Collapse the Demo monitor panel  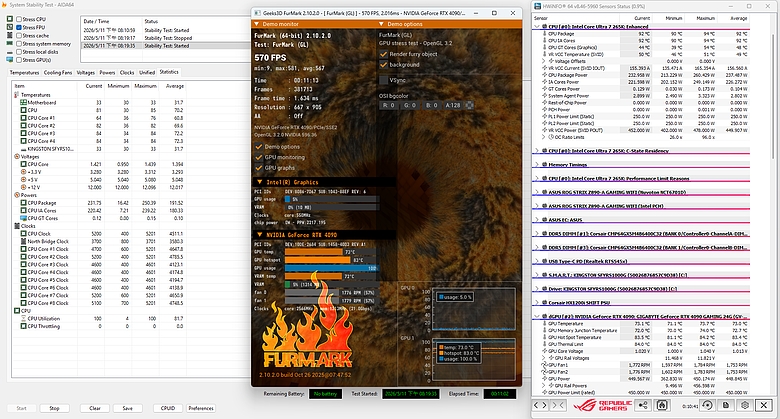257,24
